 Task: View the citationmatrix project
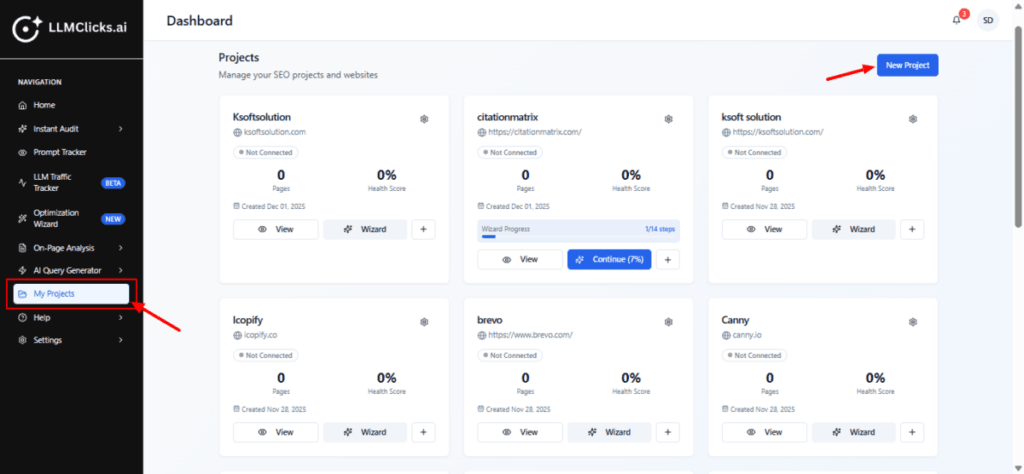[x=520, y=259]
